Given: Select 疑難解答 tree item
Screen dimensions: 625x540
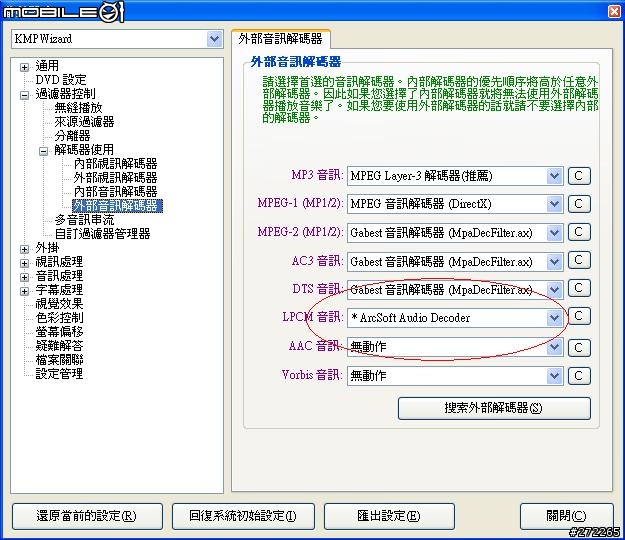Looking at the screenshot, I should 59,346.
